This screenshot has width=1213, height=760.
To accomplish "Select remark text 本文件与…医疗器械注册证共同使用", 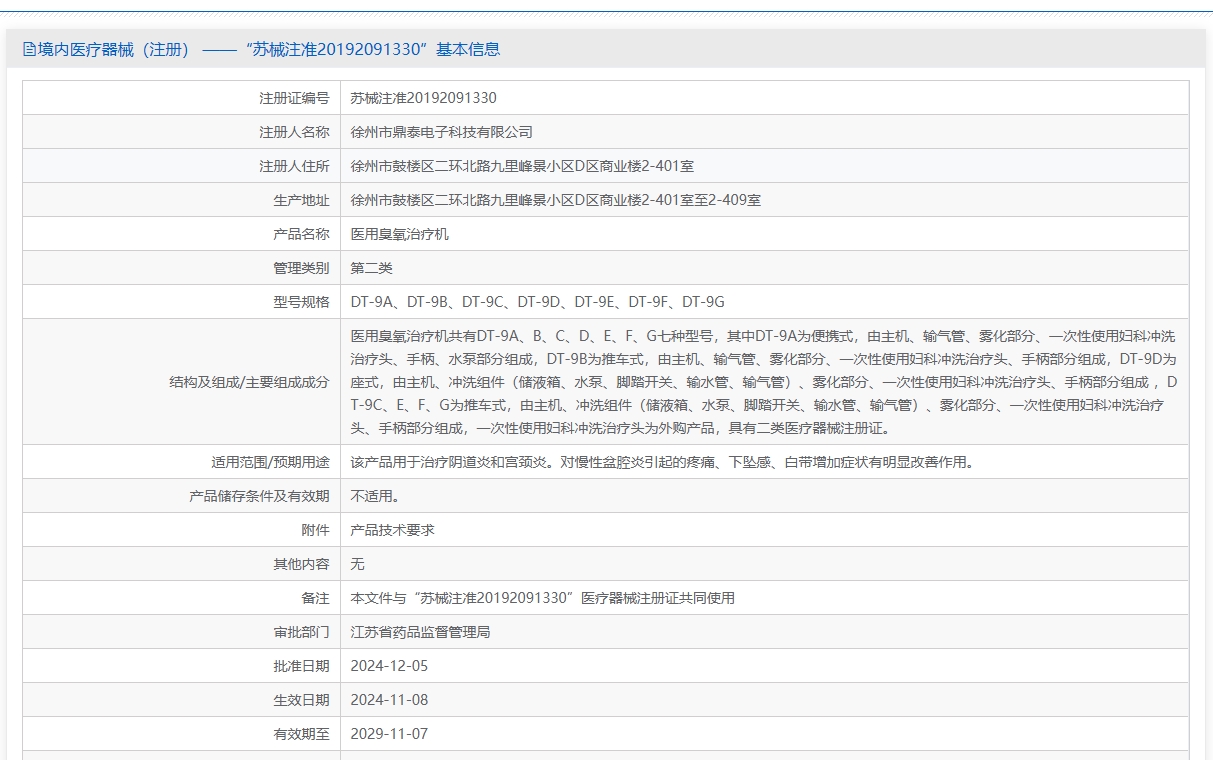I will 542,598.
